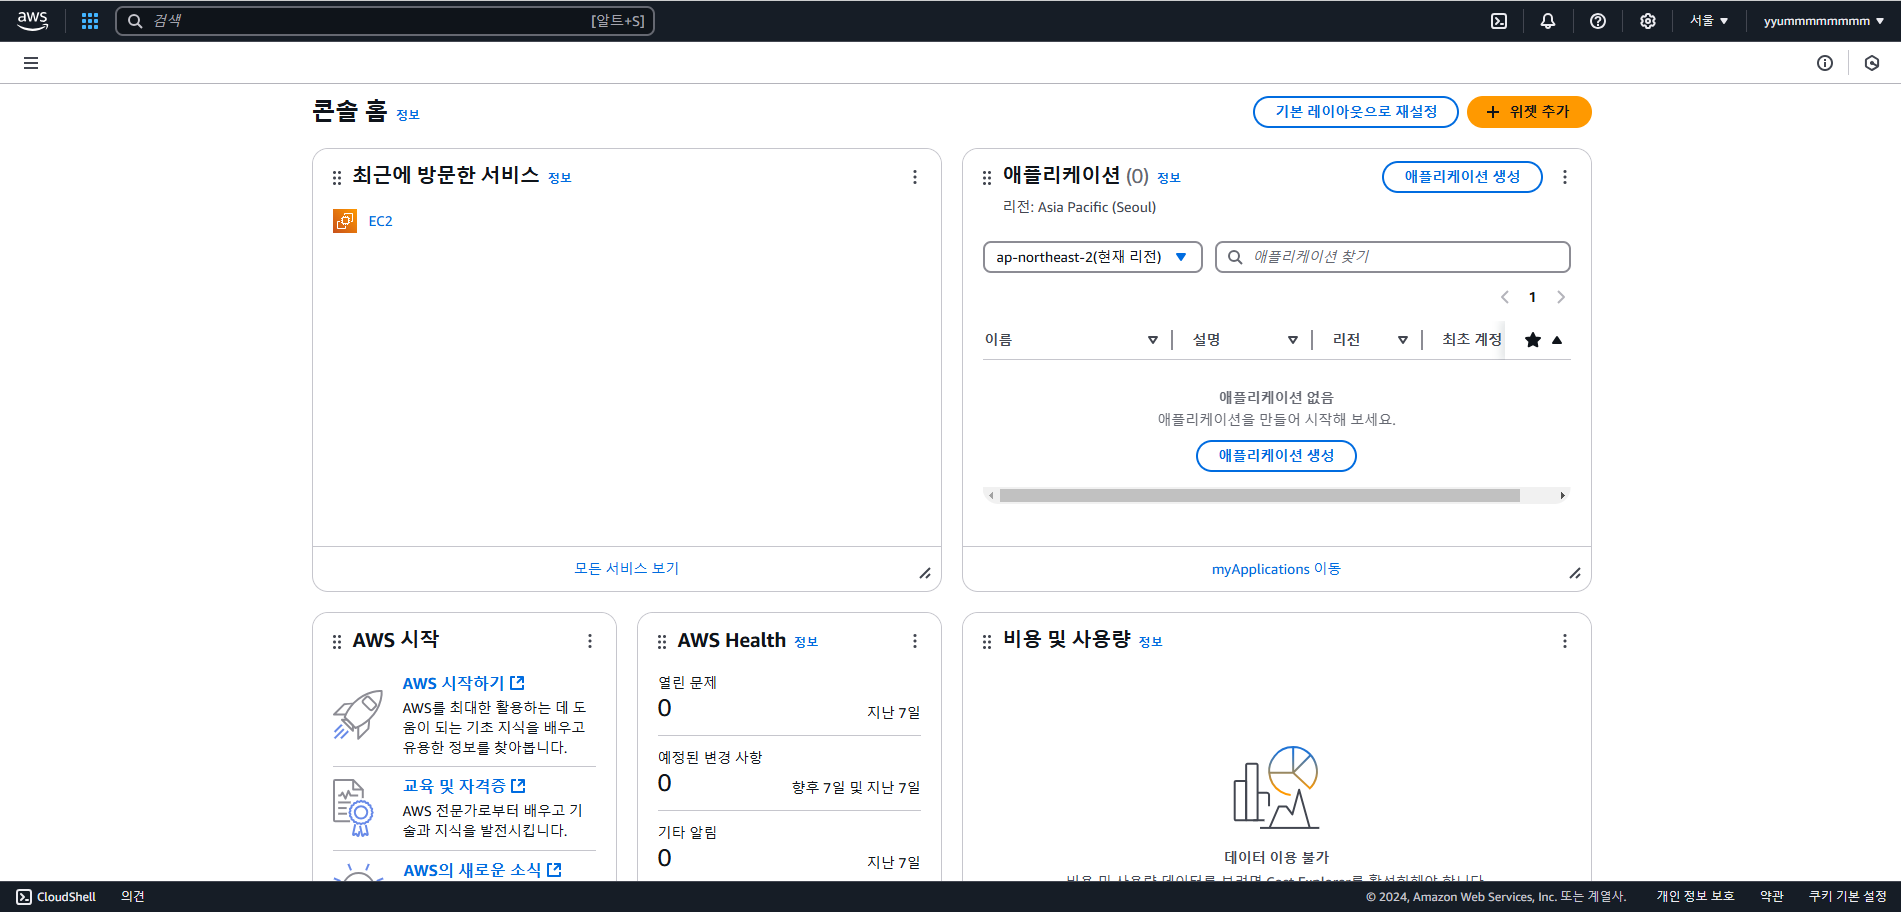Viewport: 1901px width, 912px height.
Task: Open CloudShell in the footer
Action: click(56, 897)
